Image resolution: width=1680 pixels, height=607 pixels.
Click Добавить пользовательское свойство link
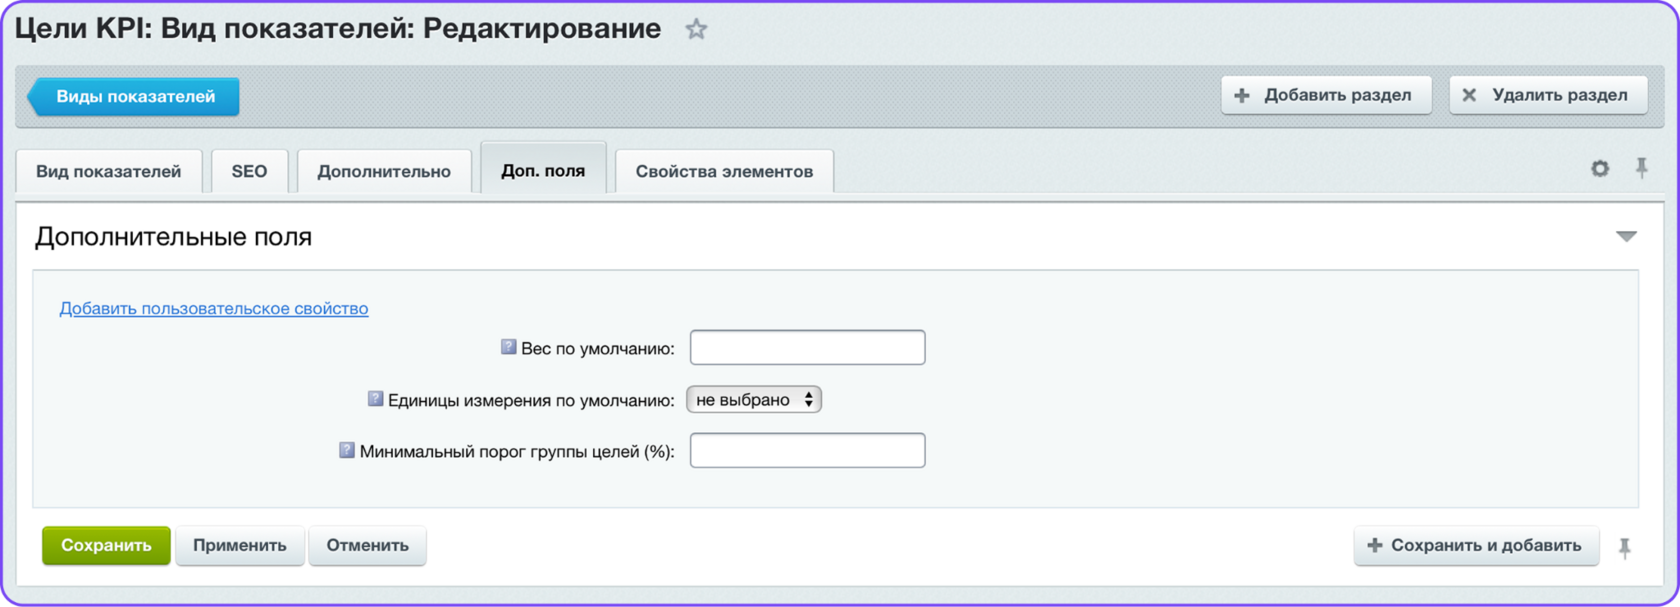click(214, 309)
